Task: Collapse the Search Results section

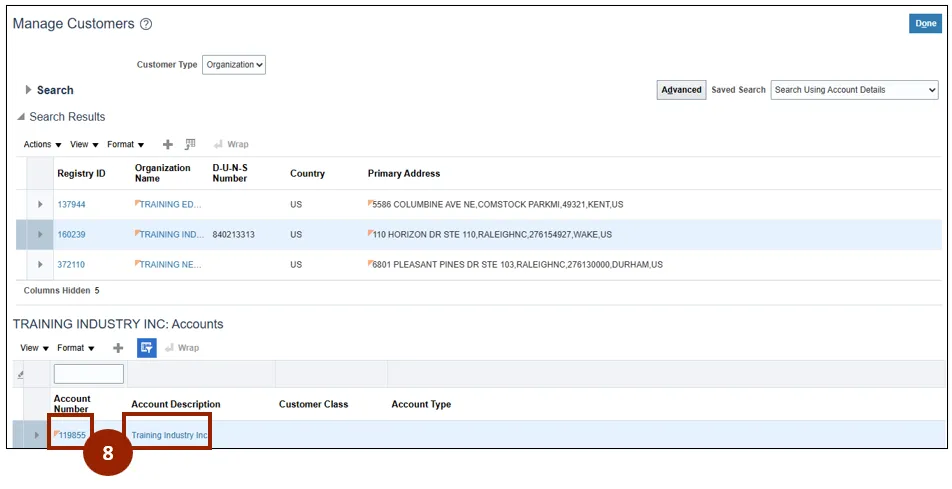Action: tap(22, 117)
